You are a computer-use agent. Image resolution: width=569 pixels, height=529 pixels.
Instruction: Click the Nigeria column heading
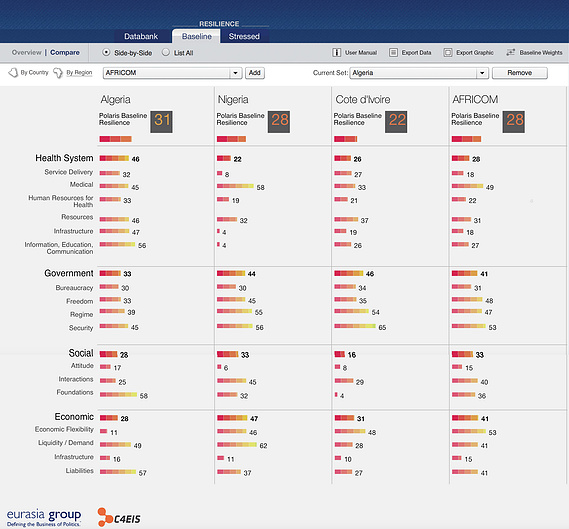click(x=233, y=99)
